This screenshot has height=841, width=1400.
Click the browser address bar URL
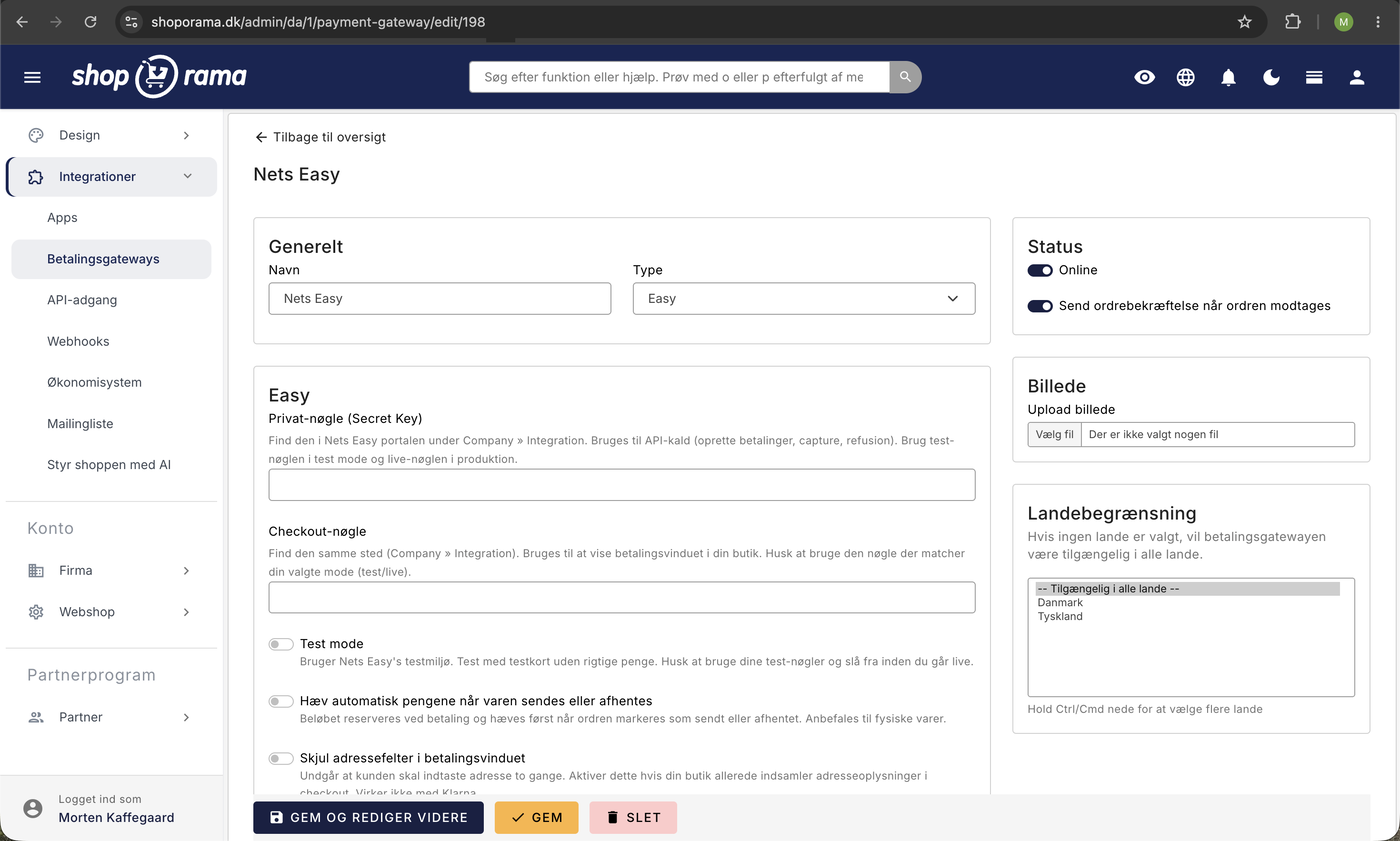click(x=318, y=21)
